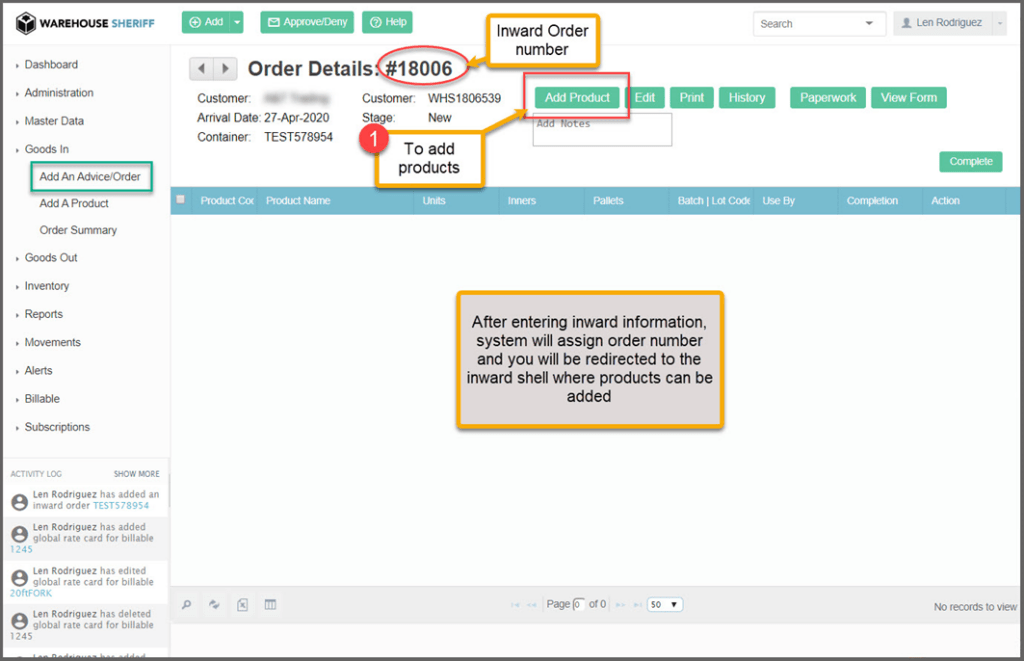The width and height of the screenshot is (1024, 661).
Task: Click the search magnifier icon in grid footer
Action: pos(186,605)
